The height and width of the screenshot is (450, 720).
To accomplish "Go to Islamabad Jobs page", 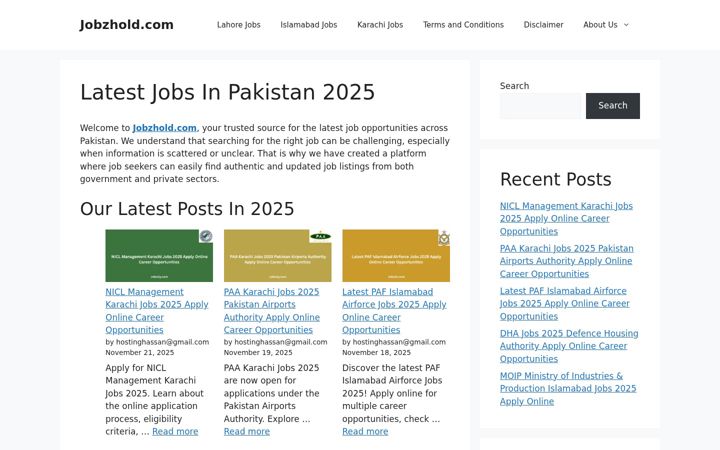I will coord(309,25).
